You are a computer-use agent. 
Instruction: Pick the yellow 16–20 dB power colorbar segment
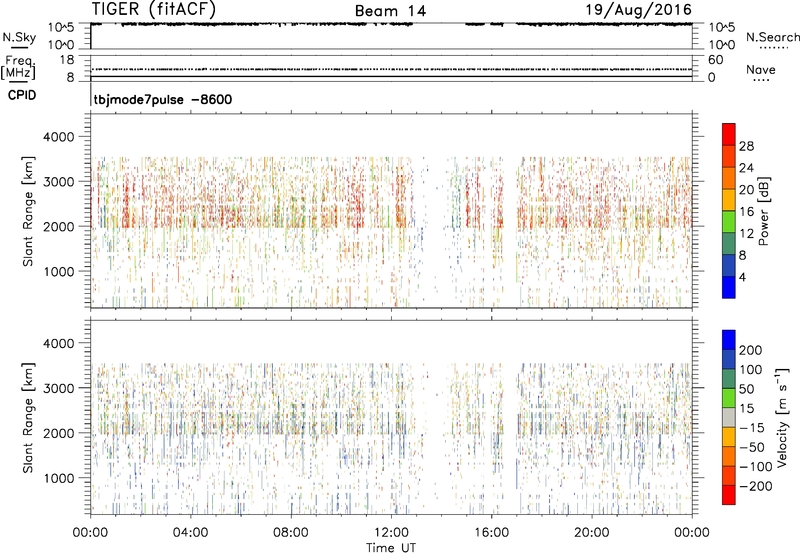point(729,199)
